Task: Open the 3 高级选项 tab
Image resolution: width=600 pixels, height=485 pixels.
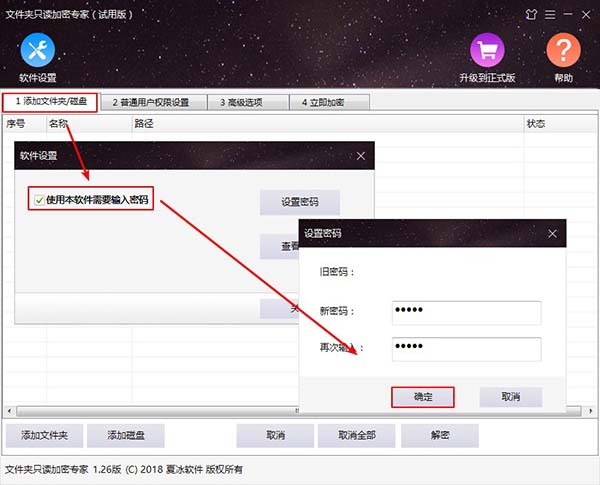Action: 248,103
